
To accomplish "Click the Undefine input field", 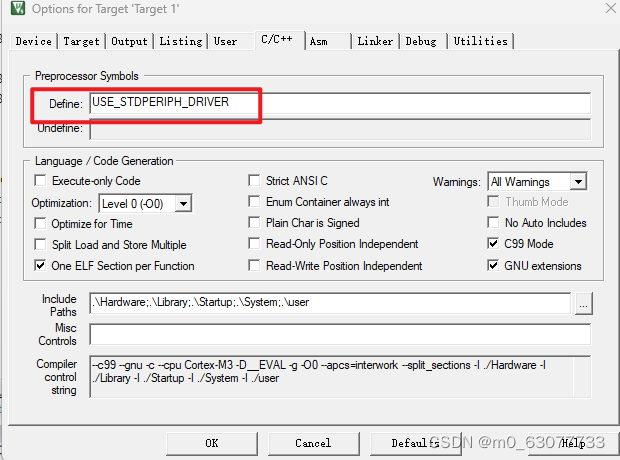I will coord(340,129).
